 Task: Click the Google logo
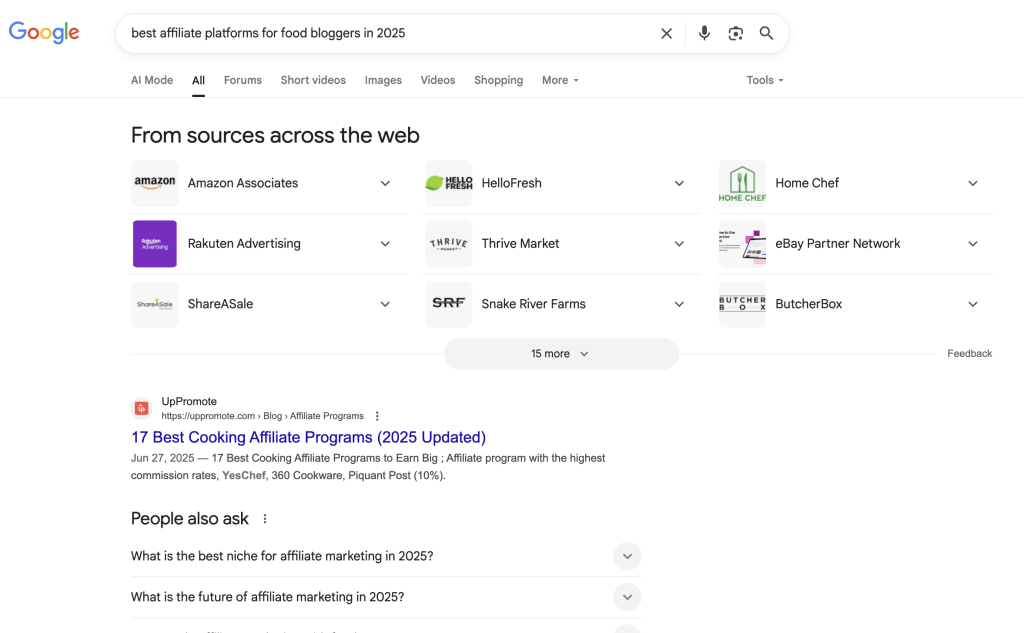(x=44, y=32)
